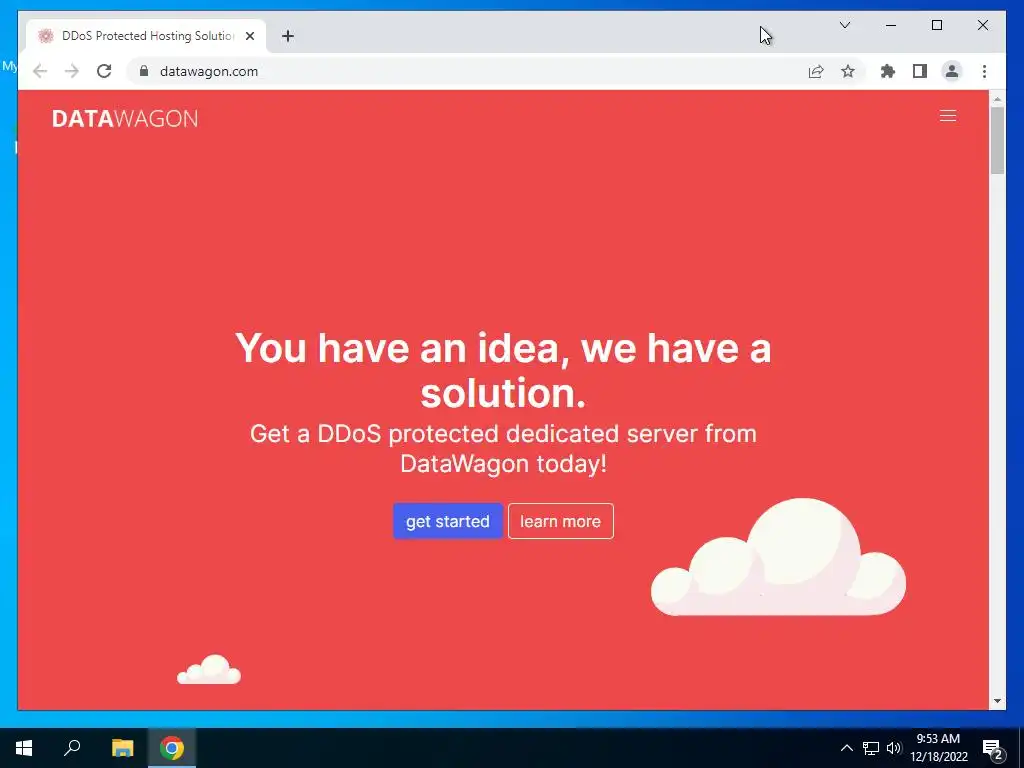Click the page scrollbar thumb

click(997, 140)
